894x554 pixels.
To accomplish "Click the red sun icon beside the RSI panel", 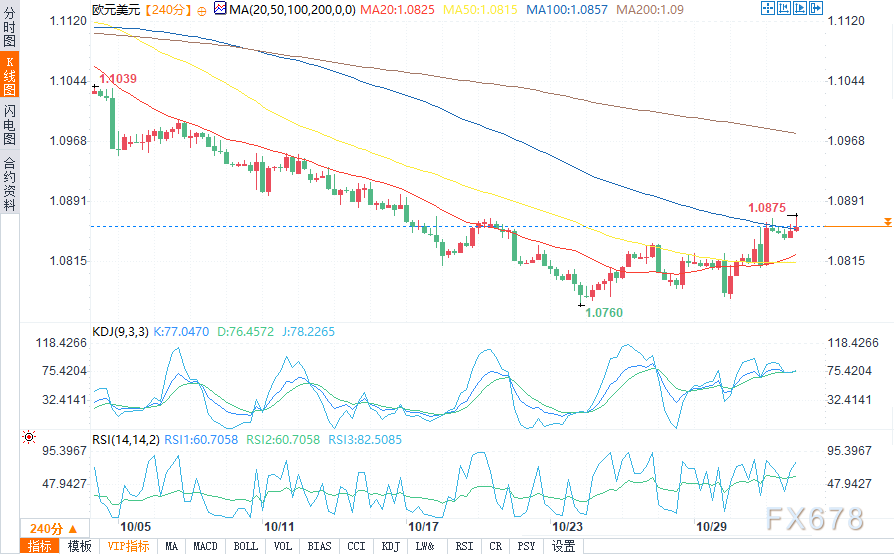I will [29, 437].
